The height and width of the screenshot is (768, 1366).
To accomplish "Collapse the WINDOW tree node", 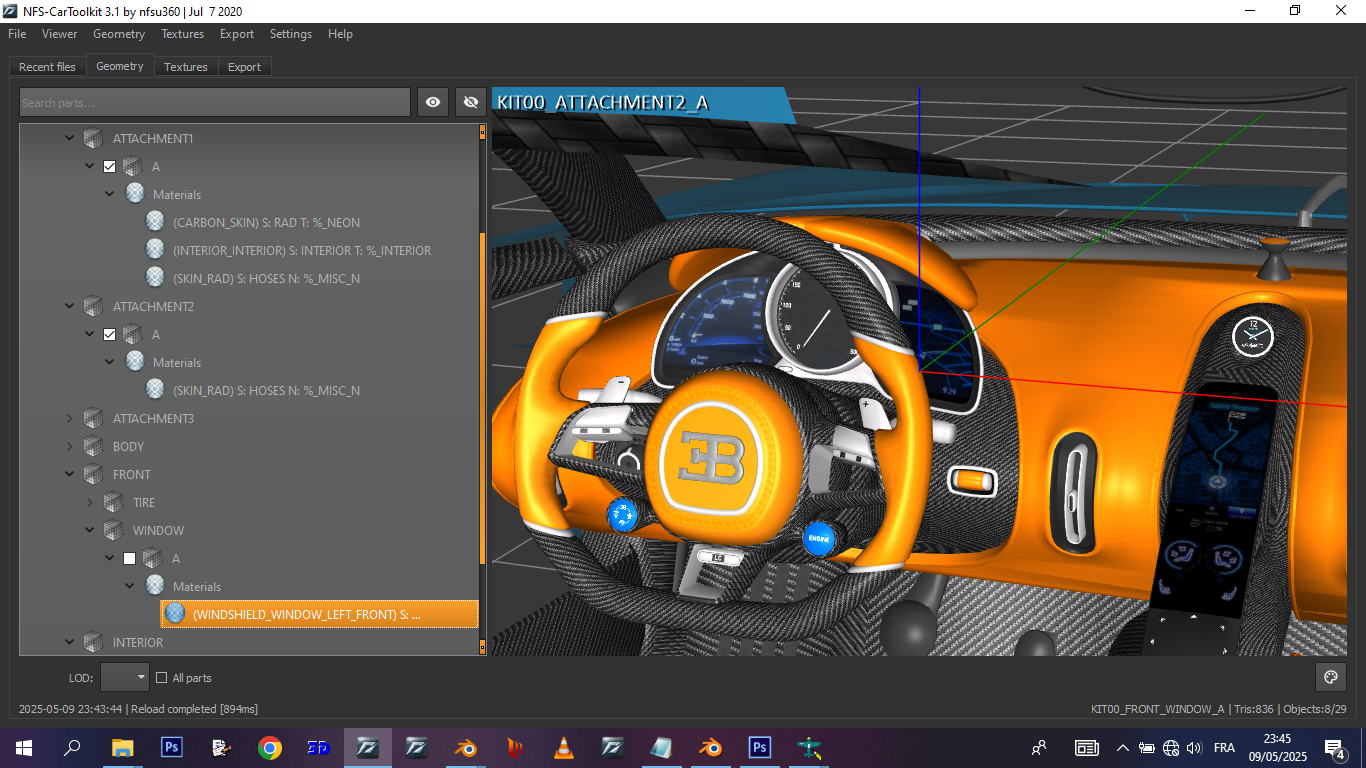I will click(x=89, y=530).
